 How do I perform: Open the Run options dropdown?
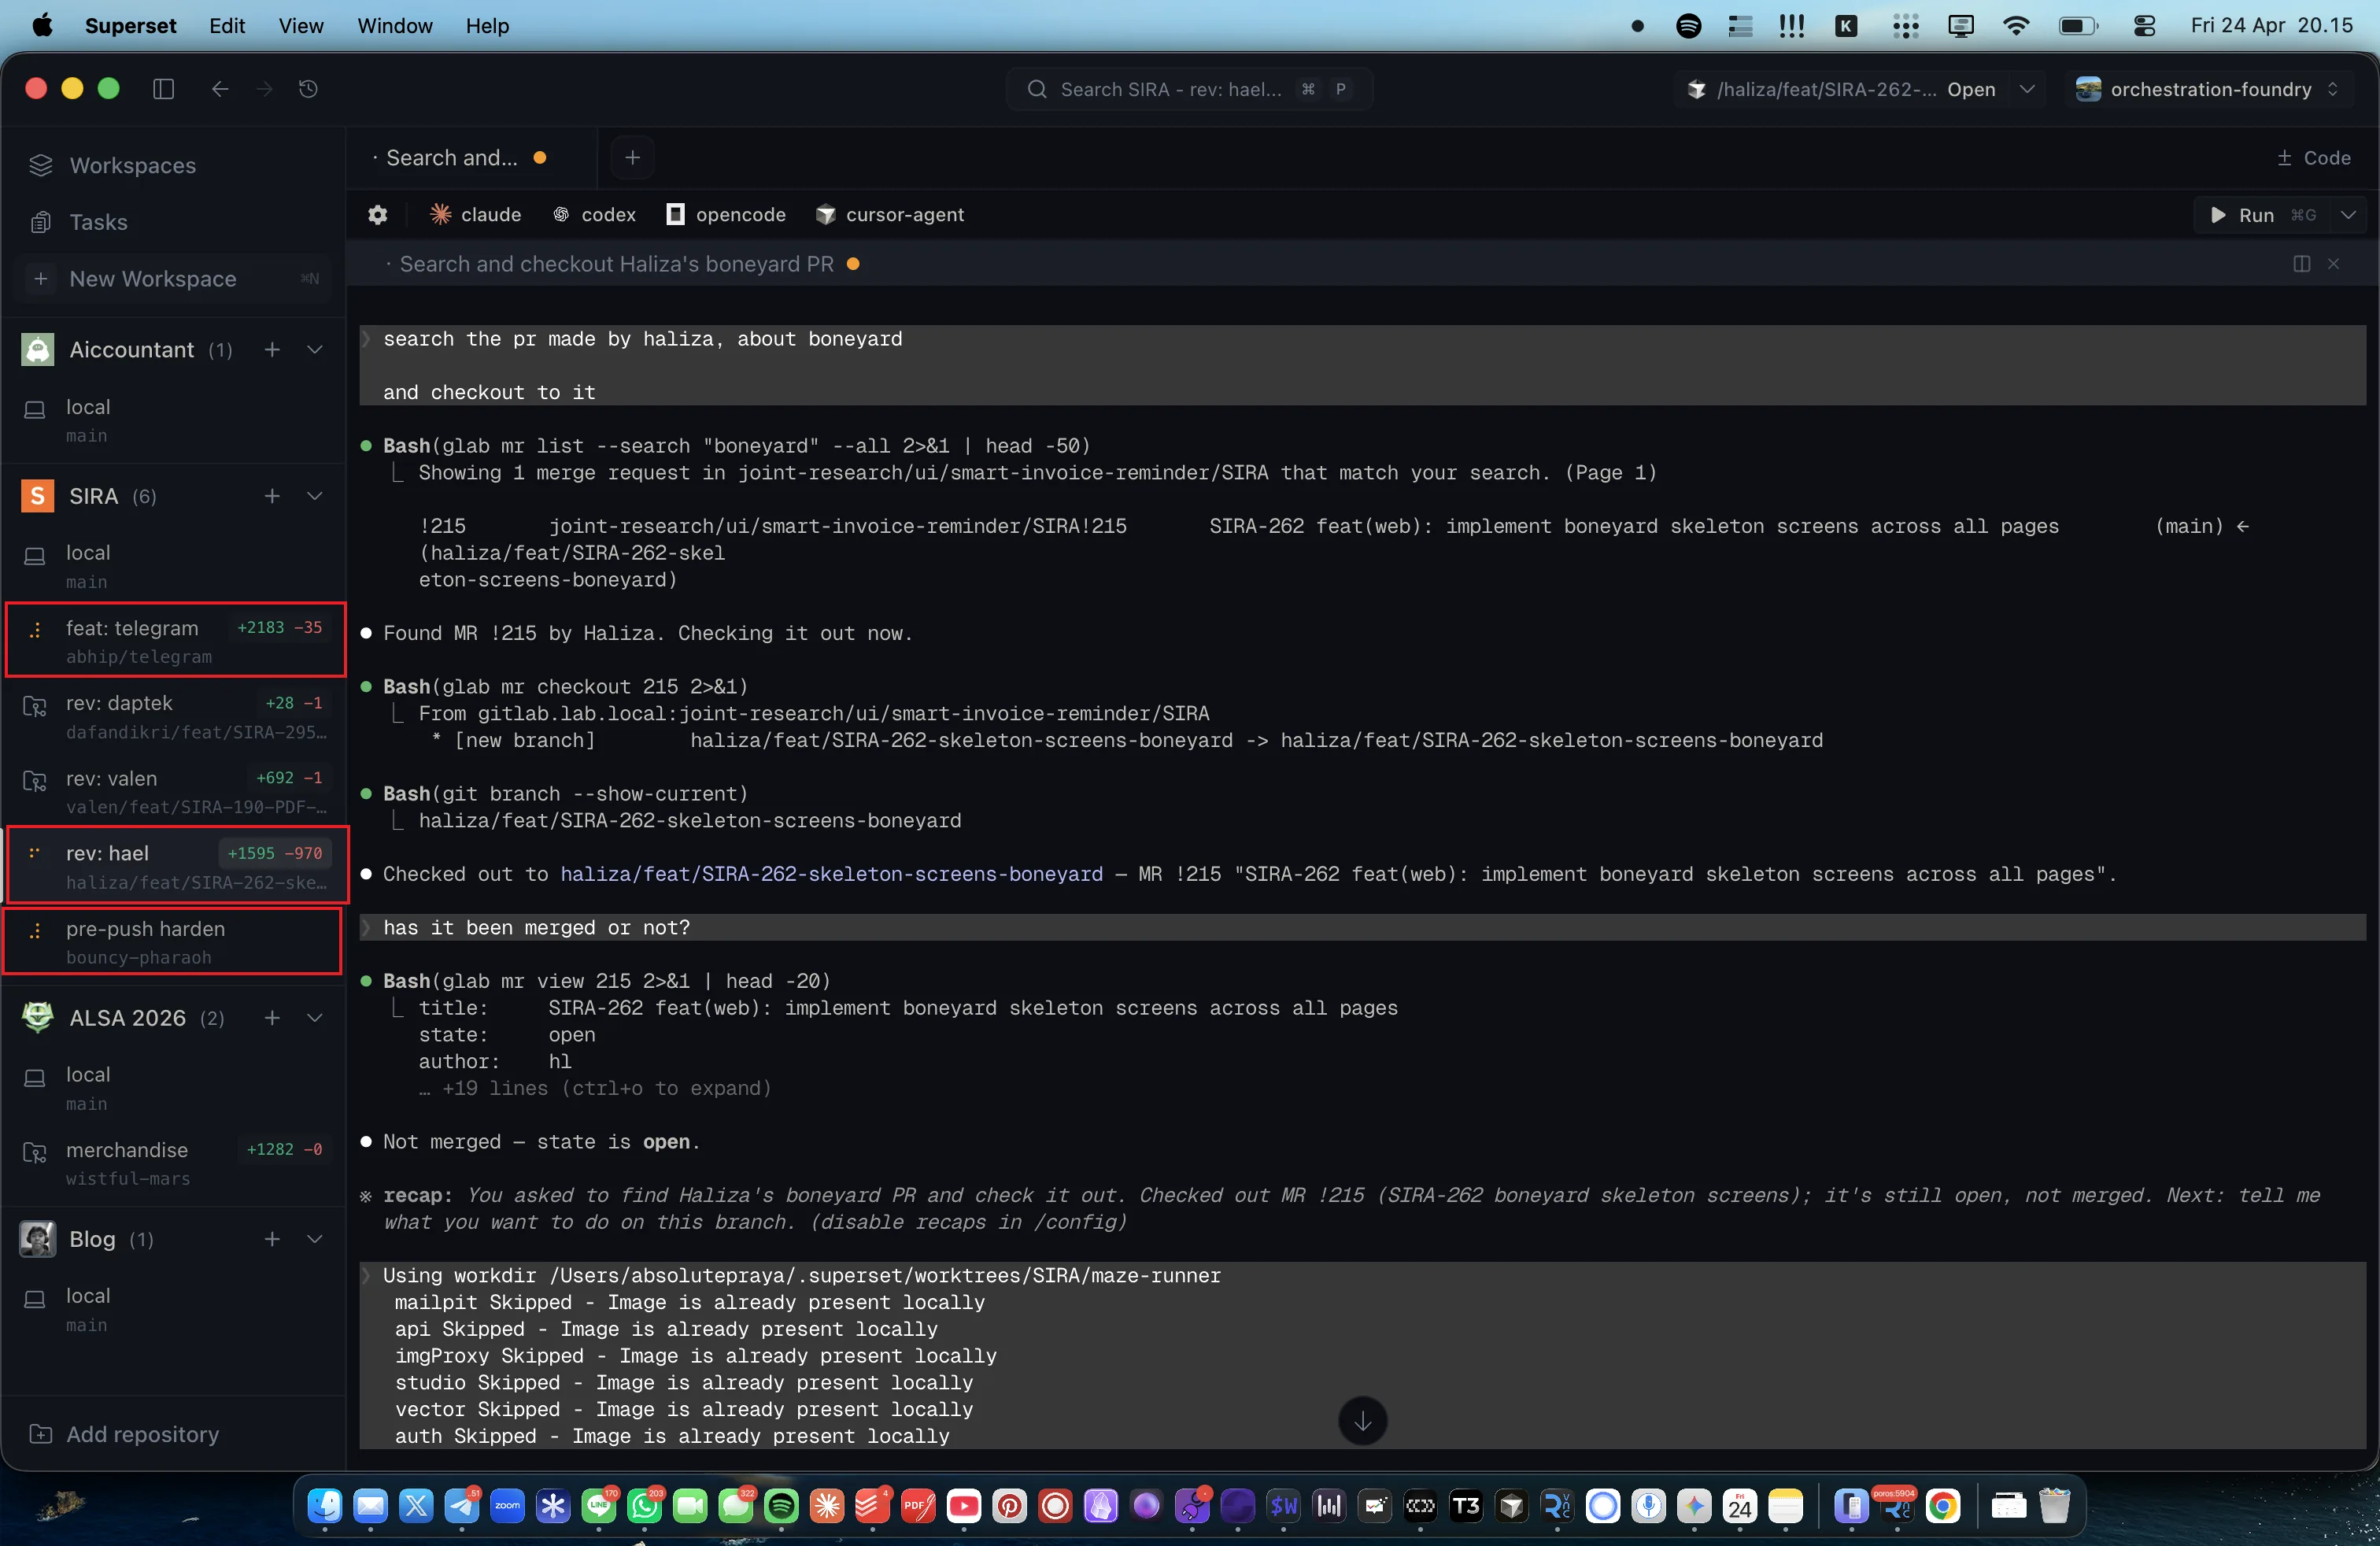[x=2348, y=215]
